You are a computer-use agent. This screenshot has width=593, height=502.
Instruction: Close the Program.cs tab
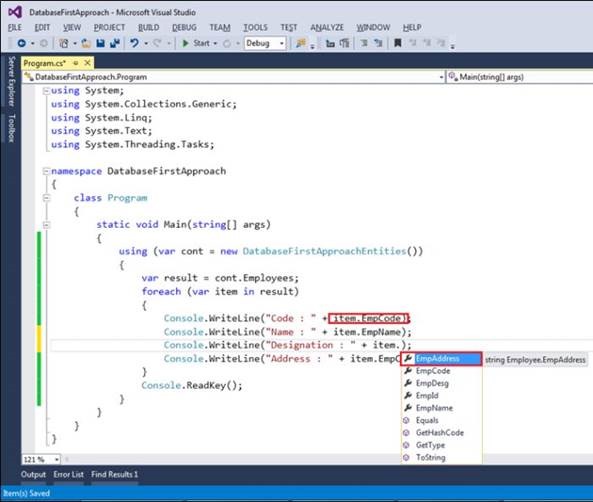(x=87, y=63)
